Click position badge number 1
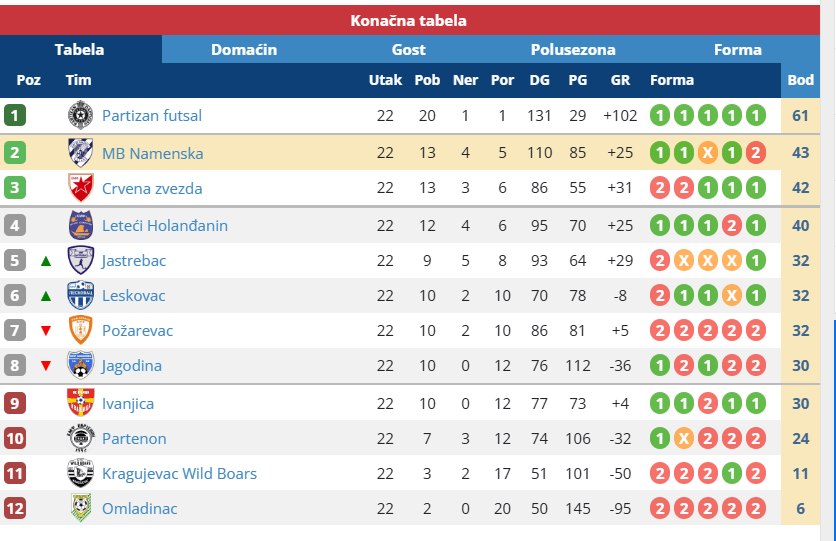 coord(15,116)
